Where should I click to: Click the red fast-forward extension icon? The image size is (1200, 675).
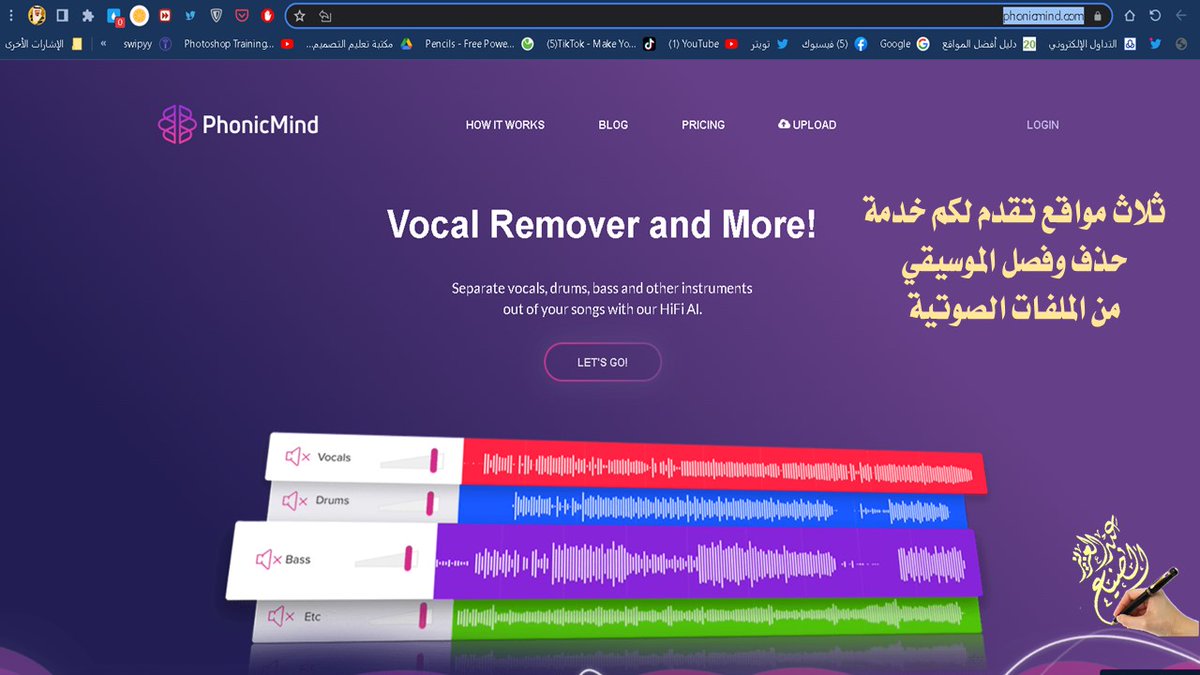click(165, 16)
